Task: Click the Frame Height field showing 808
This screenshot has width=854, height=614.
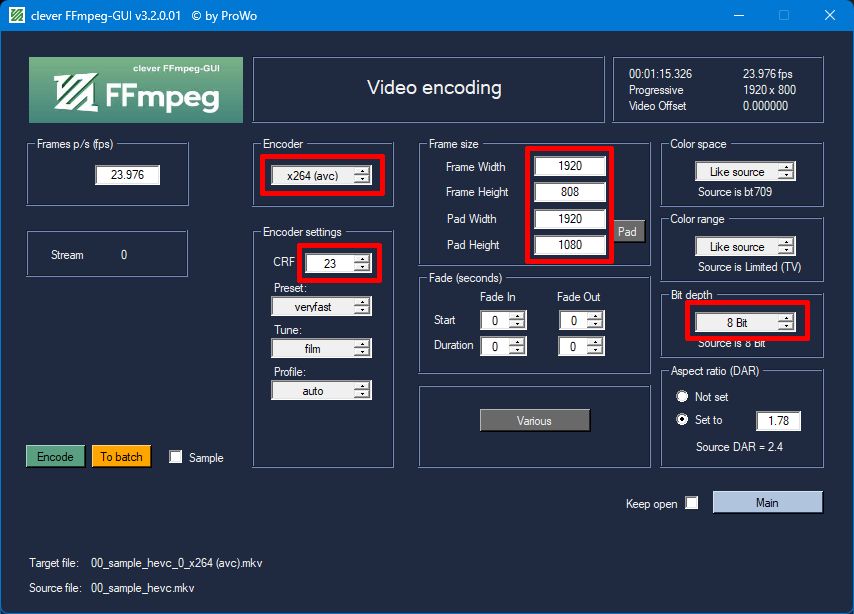Action: (570, 192)
